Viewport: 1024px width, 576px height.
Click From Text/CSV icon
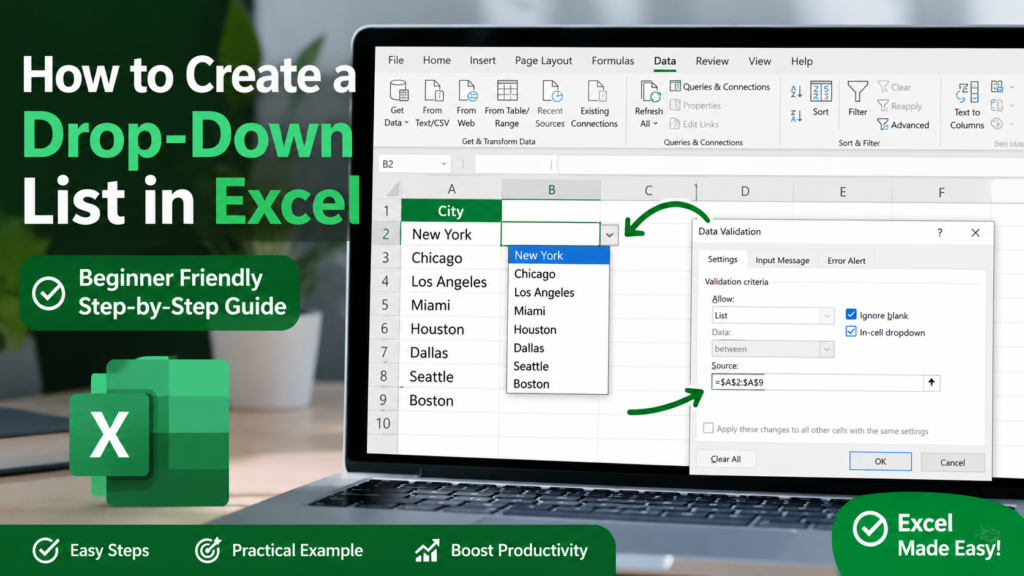click(433, 91)
